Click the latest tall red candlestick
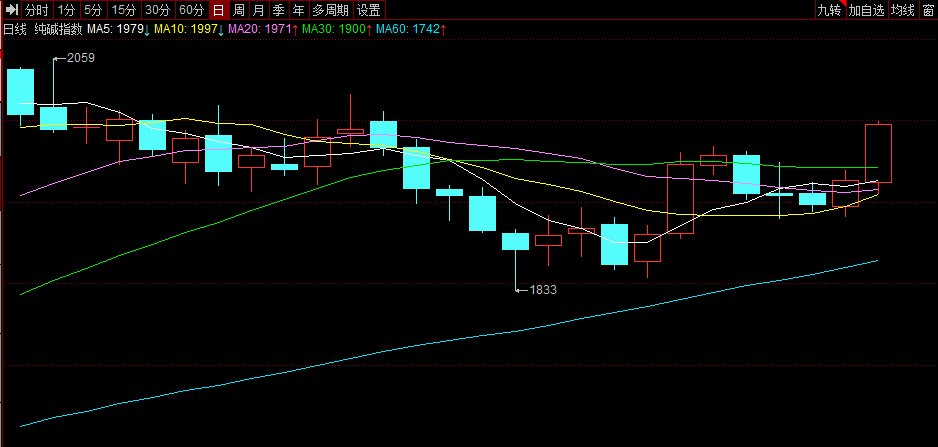 point(878,153)
